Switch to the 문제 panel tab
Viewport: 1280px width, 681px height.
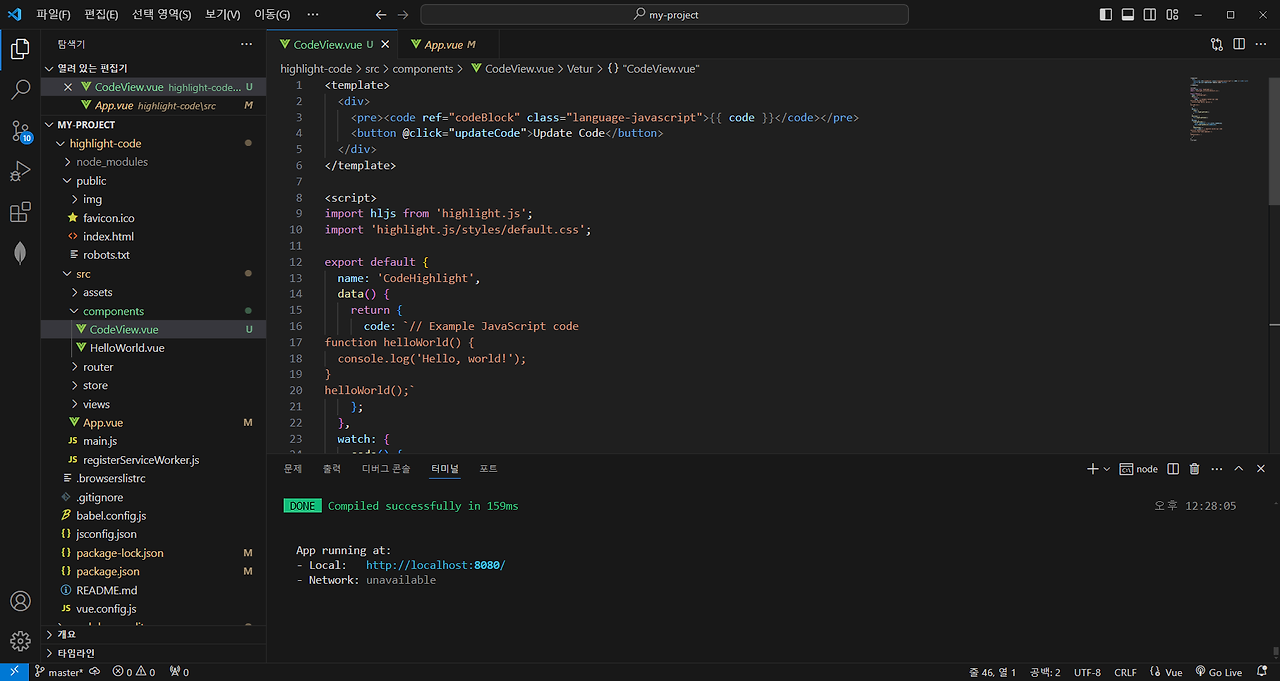tap(292, 468)
